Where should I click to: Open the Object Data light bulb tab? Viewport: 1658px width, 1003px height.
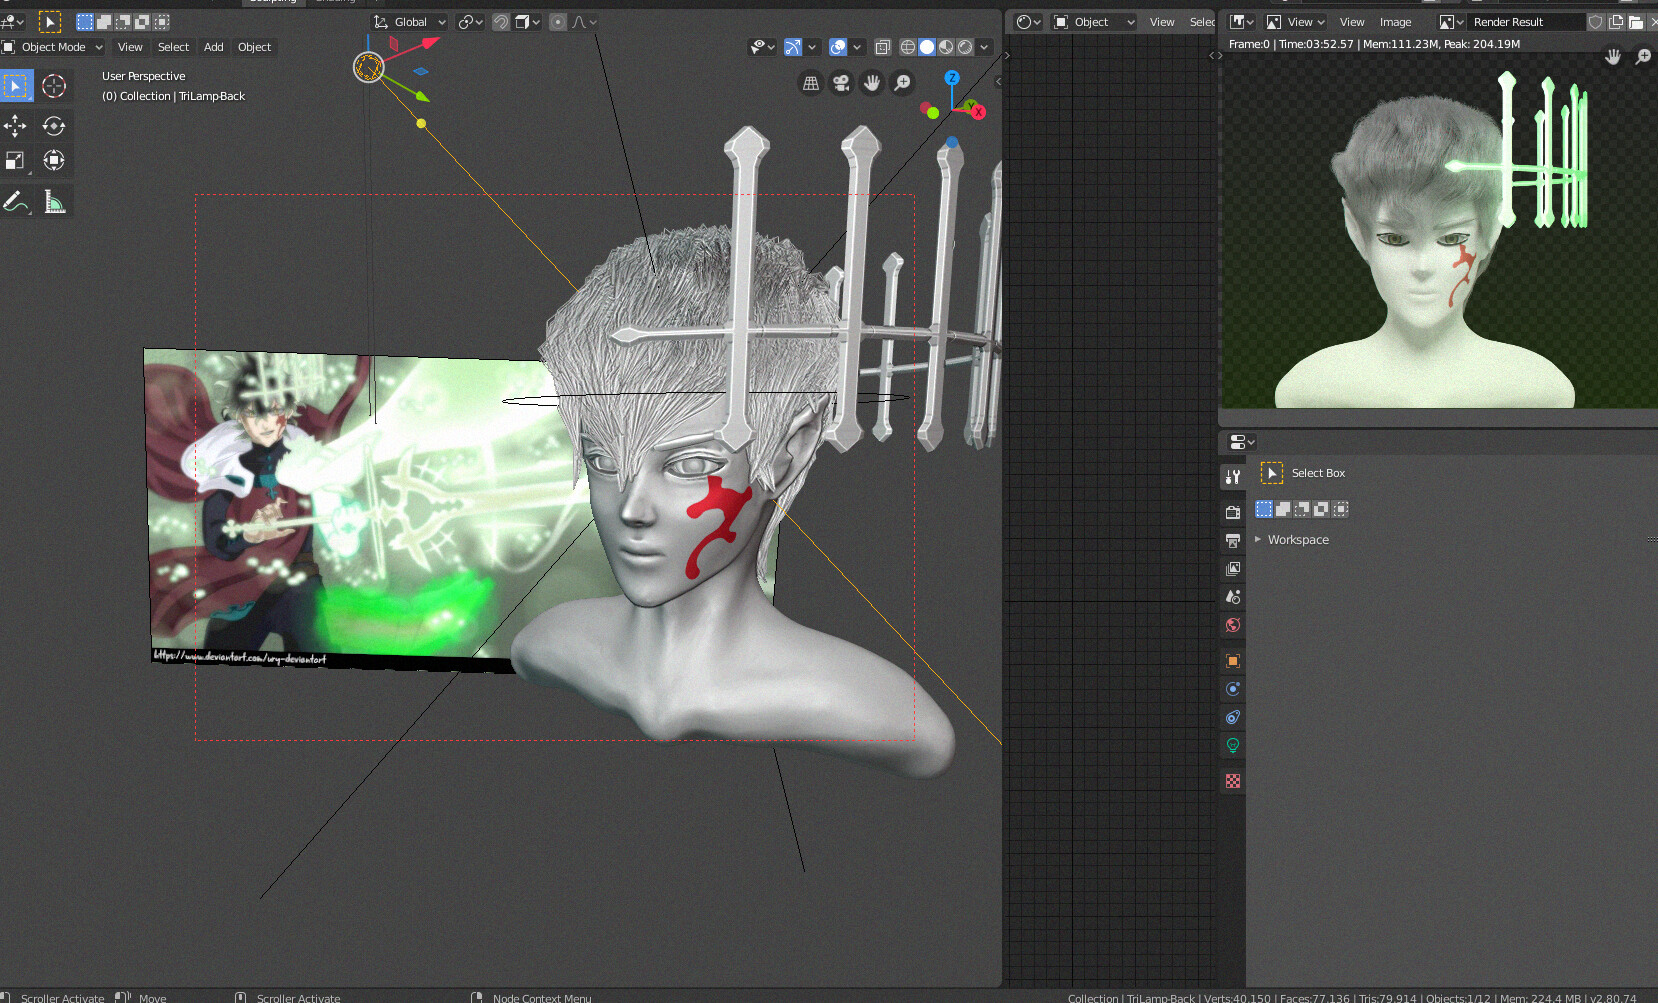1233,745
